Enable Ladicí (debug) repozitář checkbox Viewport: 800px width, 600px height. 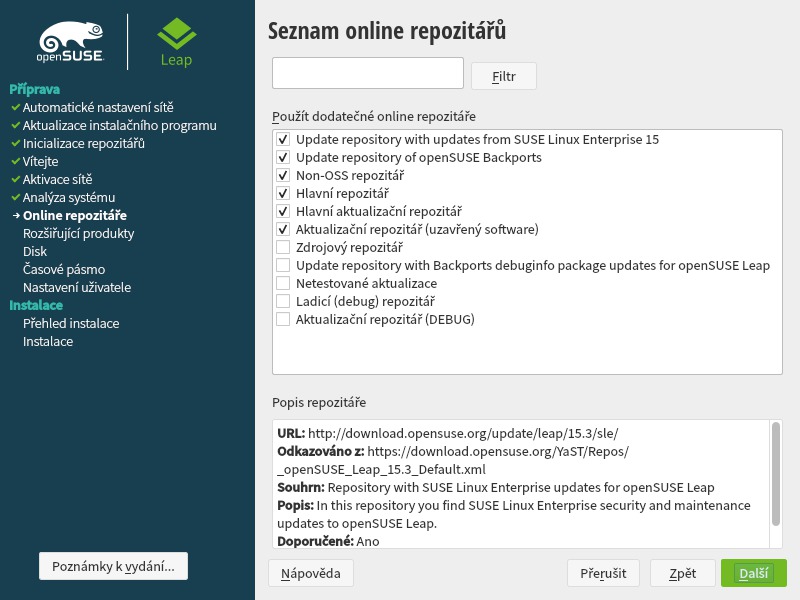pos(283,301)
